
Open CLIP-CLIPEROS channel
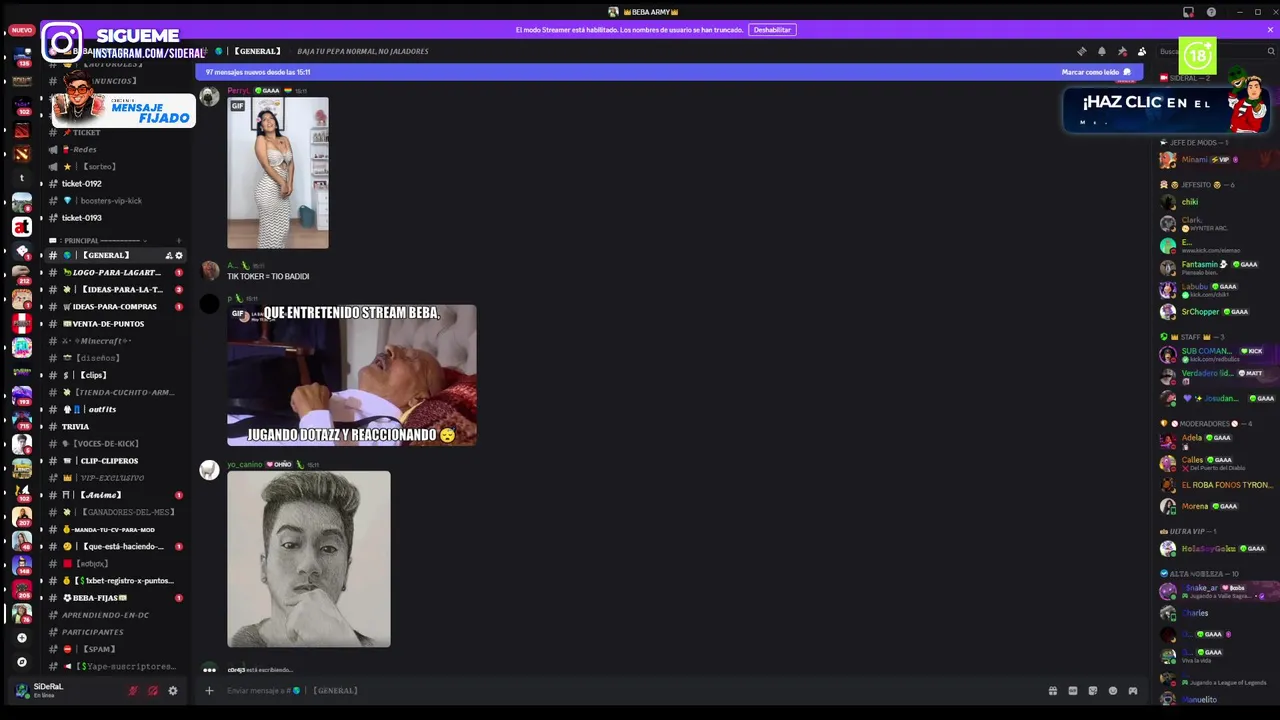pyautogui.click(x=115, y=460)
